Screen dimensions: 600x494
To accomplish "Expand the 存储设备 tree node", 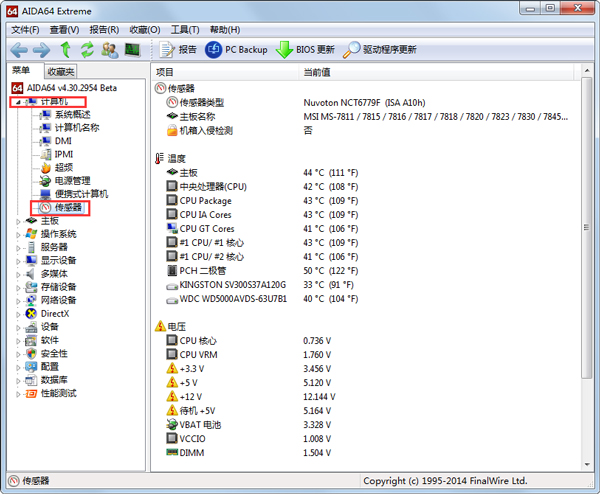I will click(18, 287).
